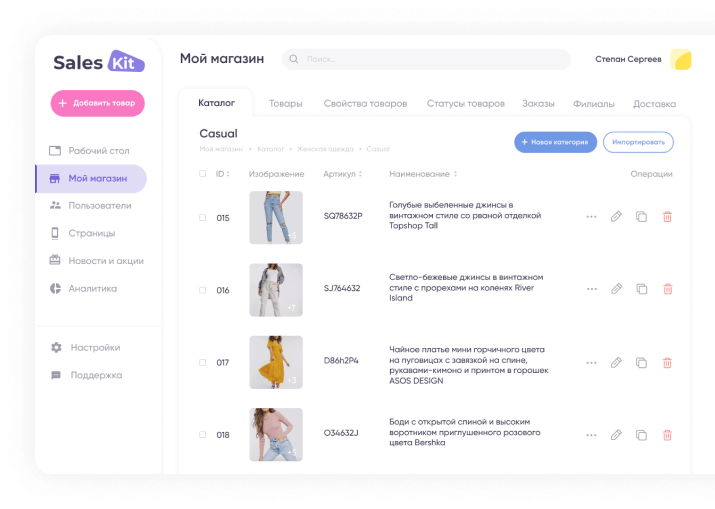Viewport: 715px width, 509px height.
Task: Open the three-dots menu for item 018
Action: pyautogui.click(x=591, y=436)
